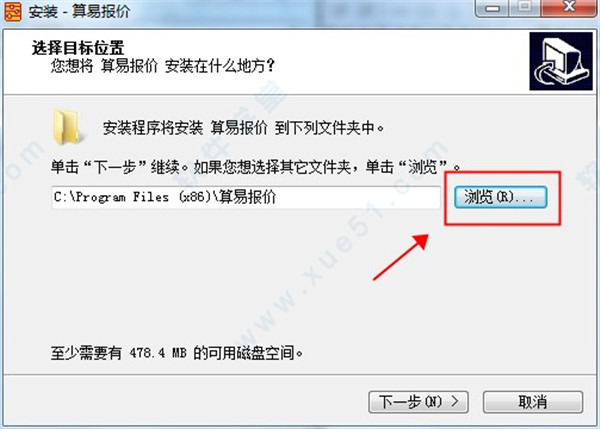
Task: Minimize the installer window
Action: click(492, 7)
